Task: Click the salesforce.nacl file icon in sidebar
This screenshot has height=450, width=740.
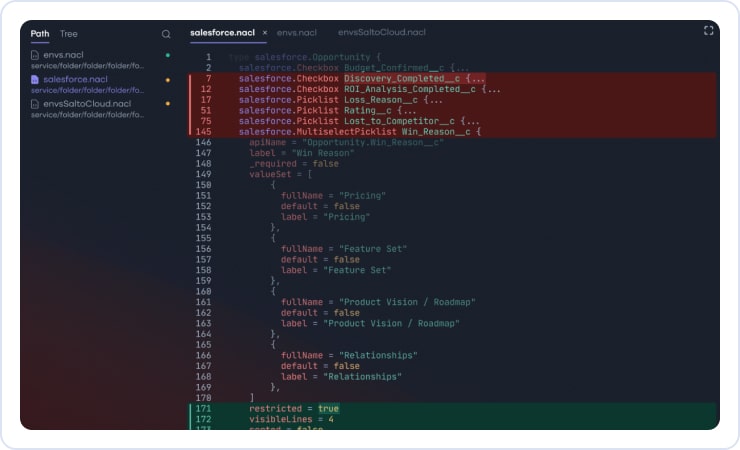Action: point(34,79)
